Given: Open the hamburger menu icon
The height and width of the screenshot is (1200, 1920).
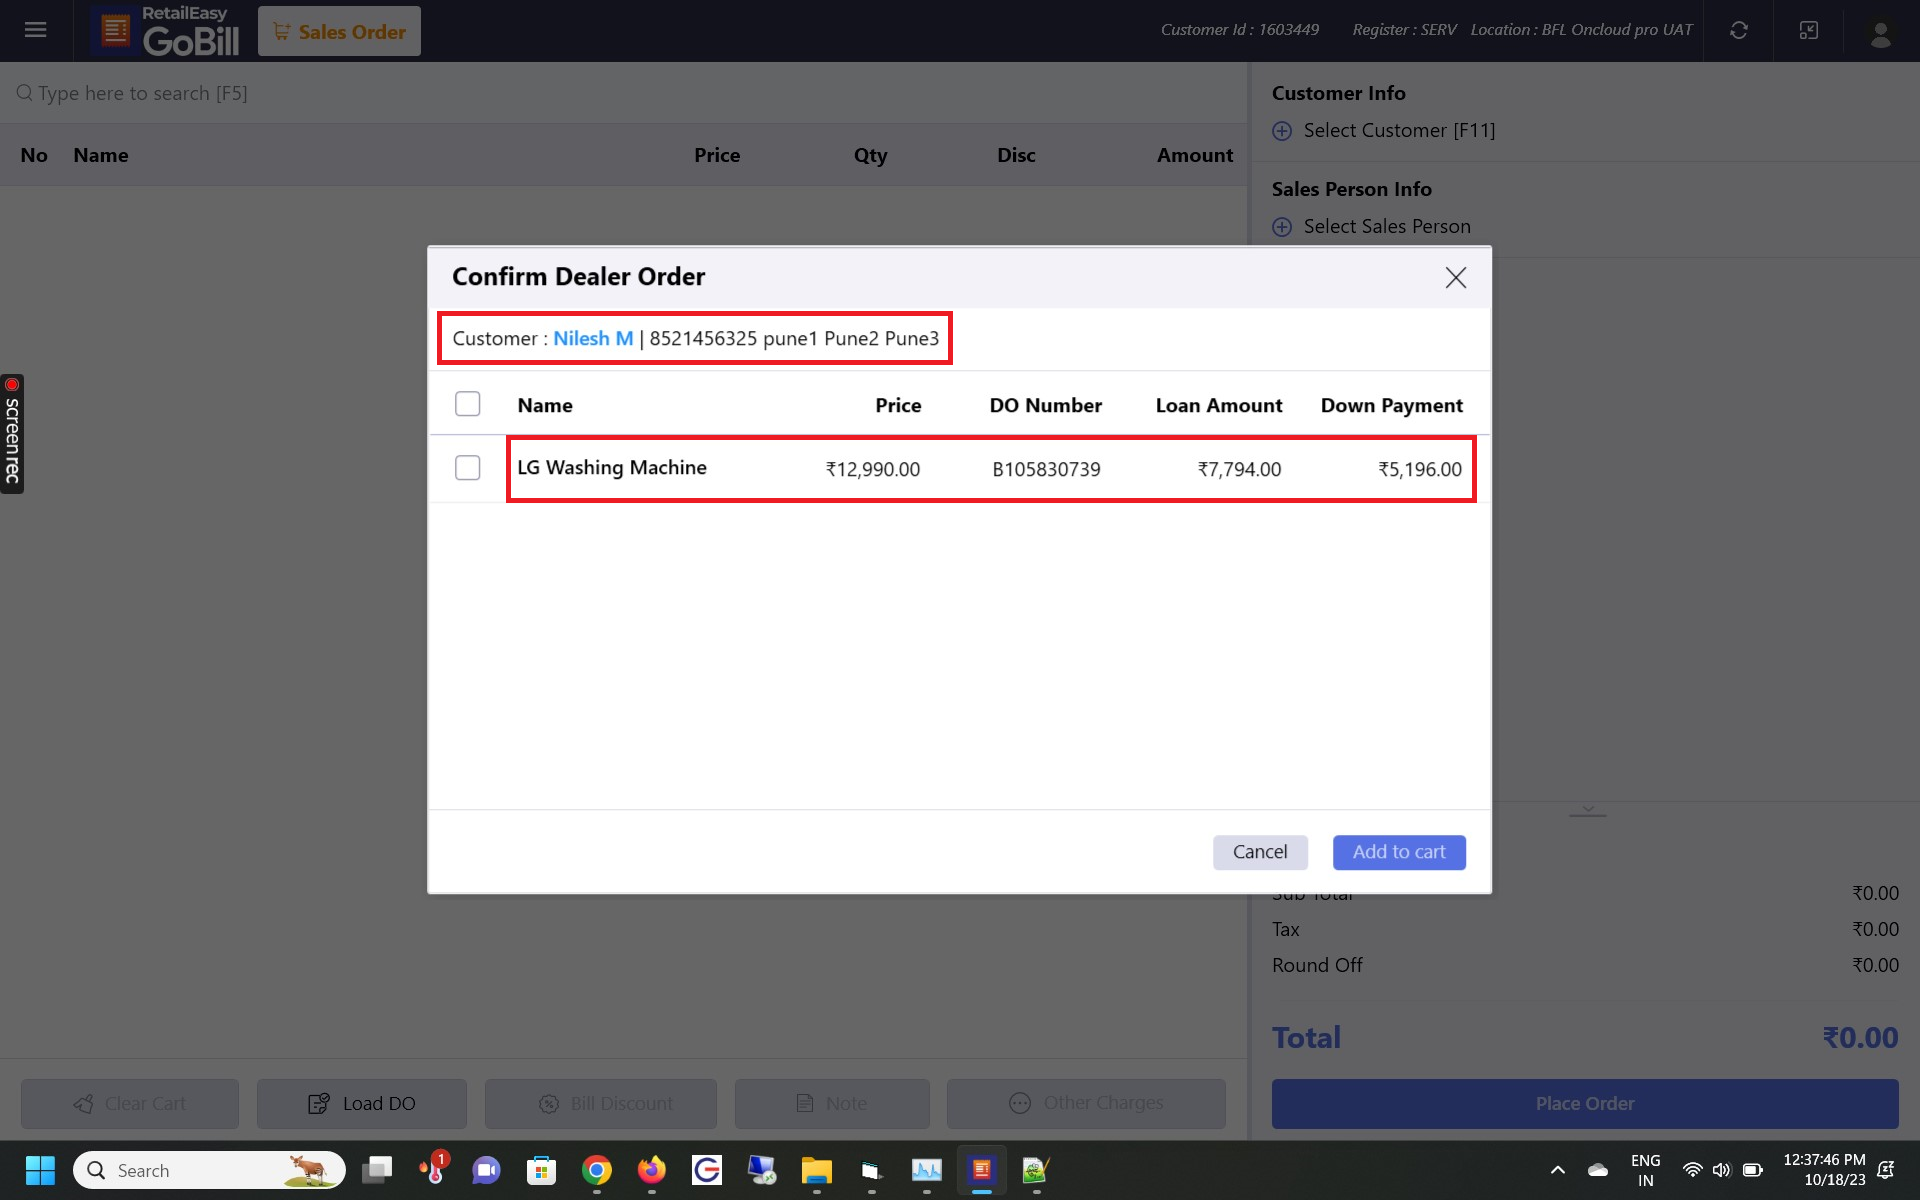Looking at the screenshot, I should [x=36, y=30].
